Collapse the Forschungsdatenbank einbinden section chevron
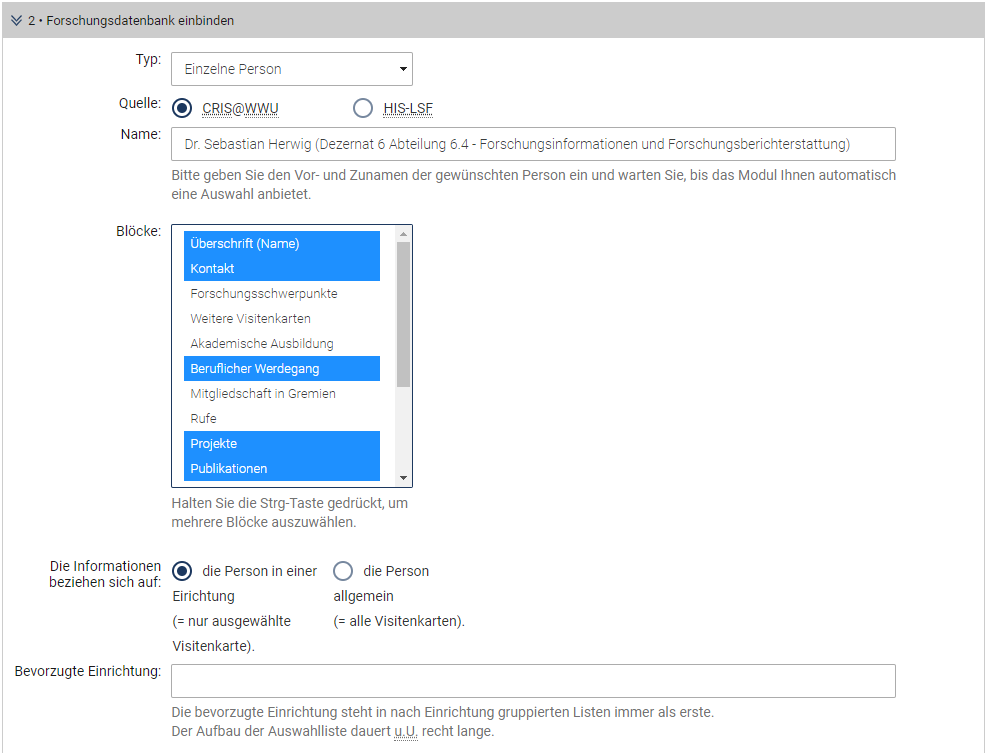 16,21
